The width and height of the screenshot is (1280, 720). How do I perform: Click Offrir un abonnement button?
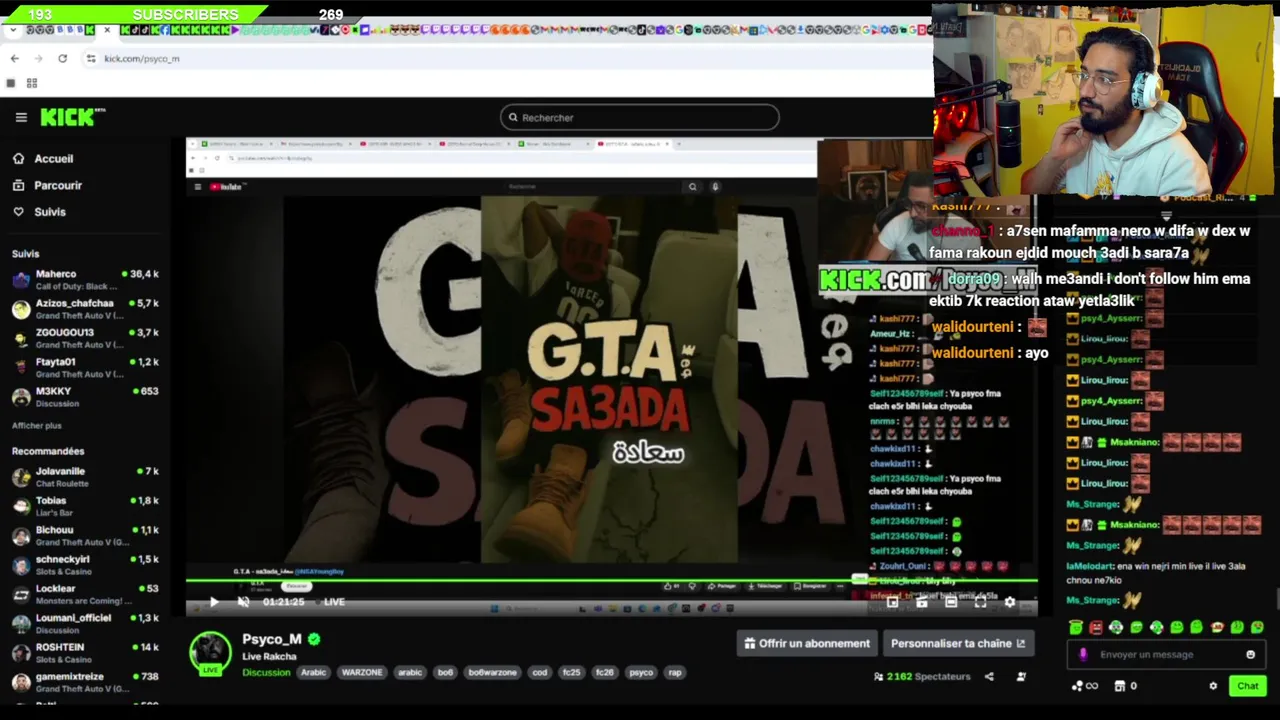(x=807, y=643)
